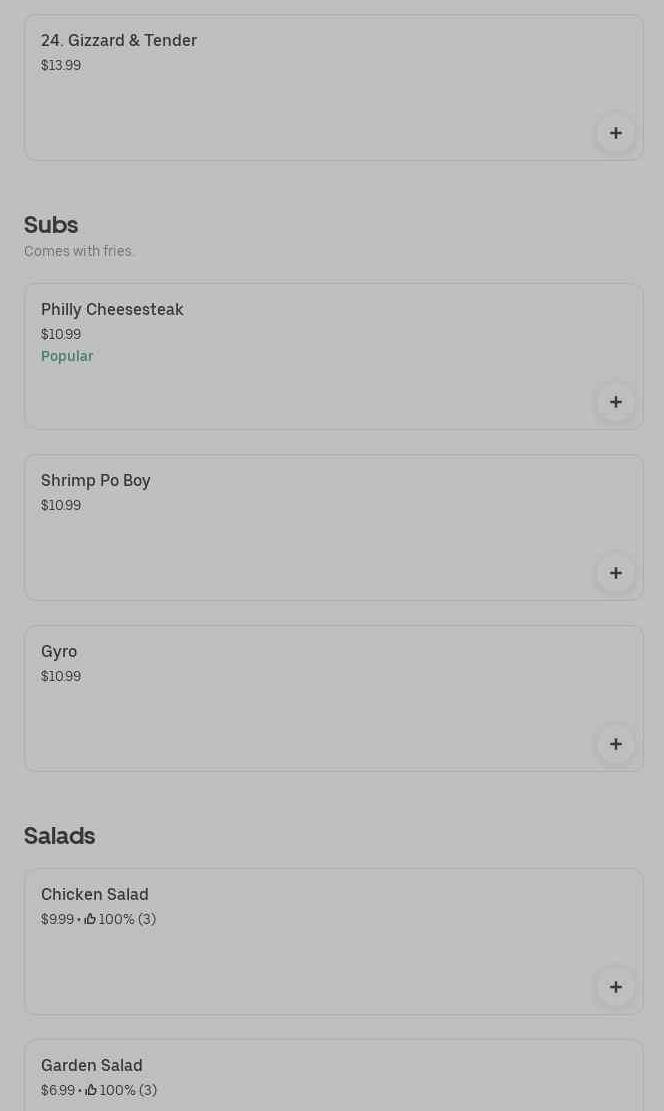
Task: Open Chicken Salad item name
Action: [95, 895]
